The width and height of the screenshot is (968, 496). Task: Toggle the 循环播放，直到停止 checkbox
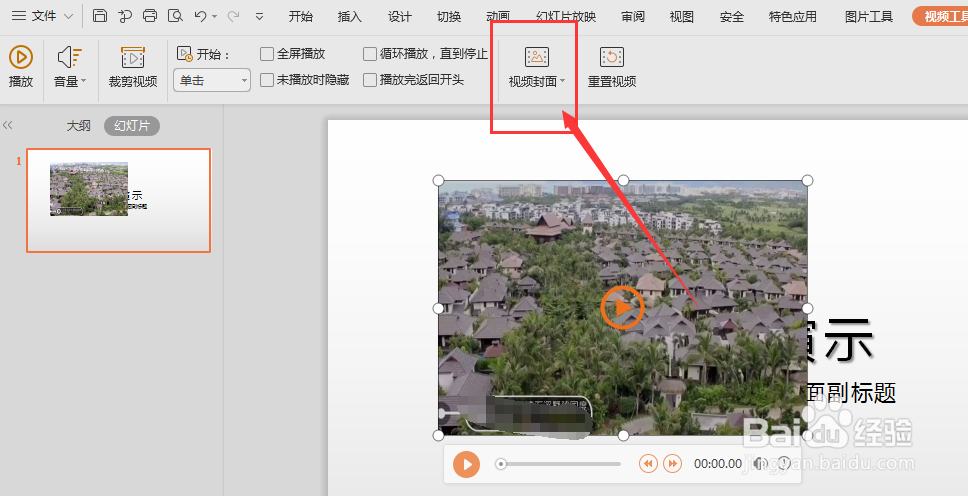click(370, 54)
